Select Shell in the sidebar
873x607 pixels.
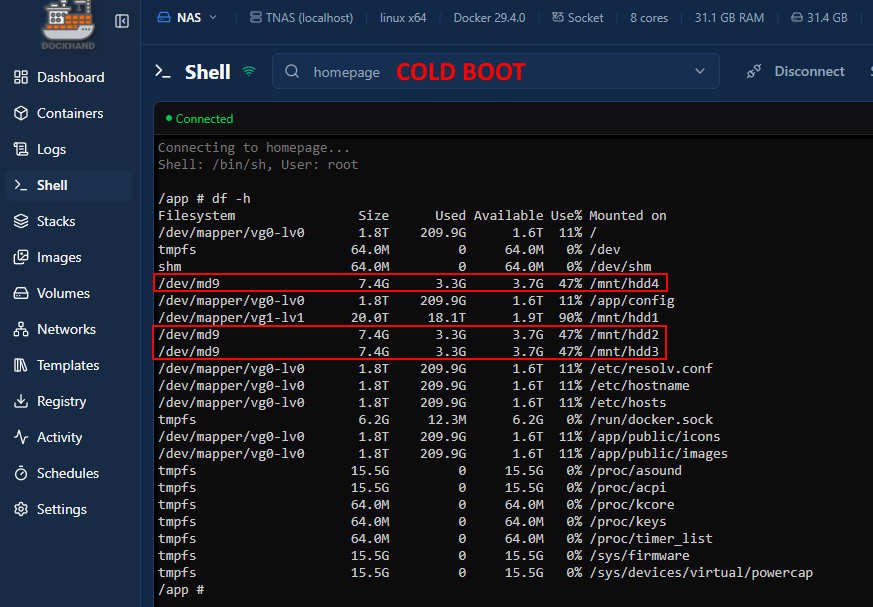pos(68,185)
